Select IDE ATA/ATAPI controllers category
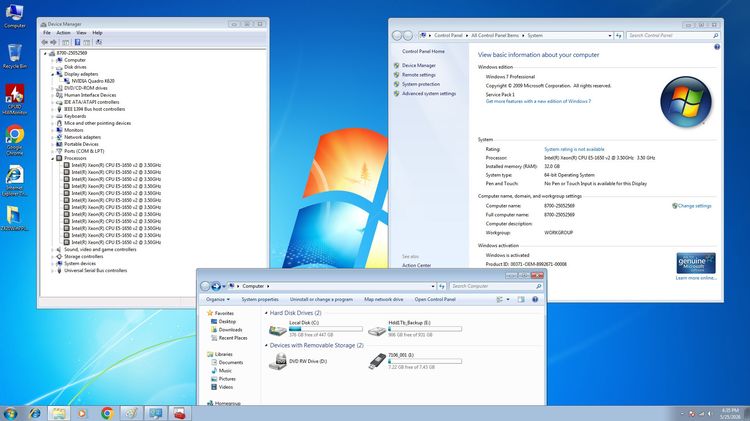750x421 pixels. pyautogui.click(x=91, y=102)
